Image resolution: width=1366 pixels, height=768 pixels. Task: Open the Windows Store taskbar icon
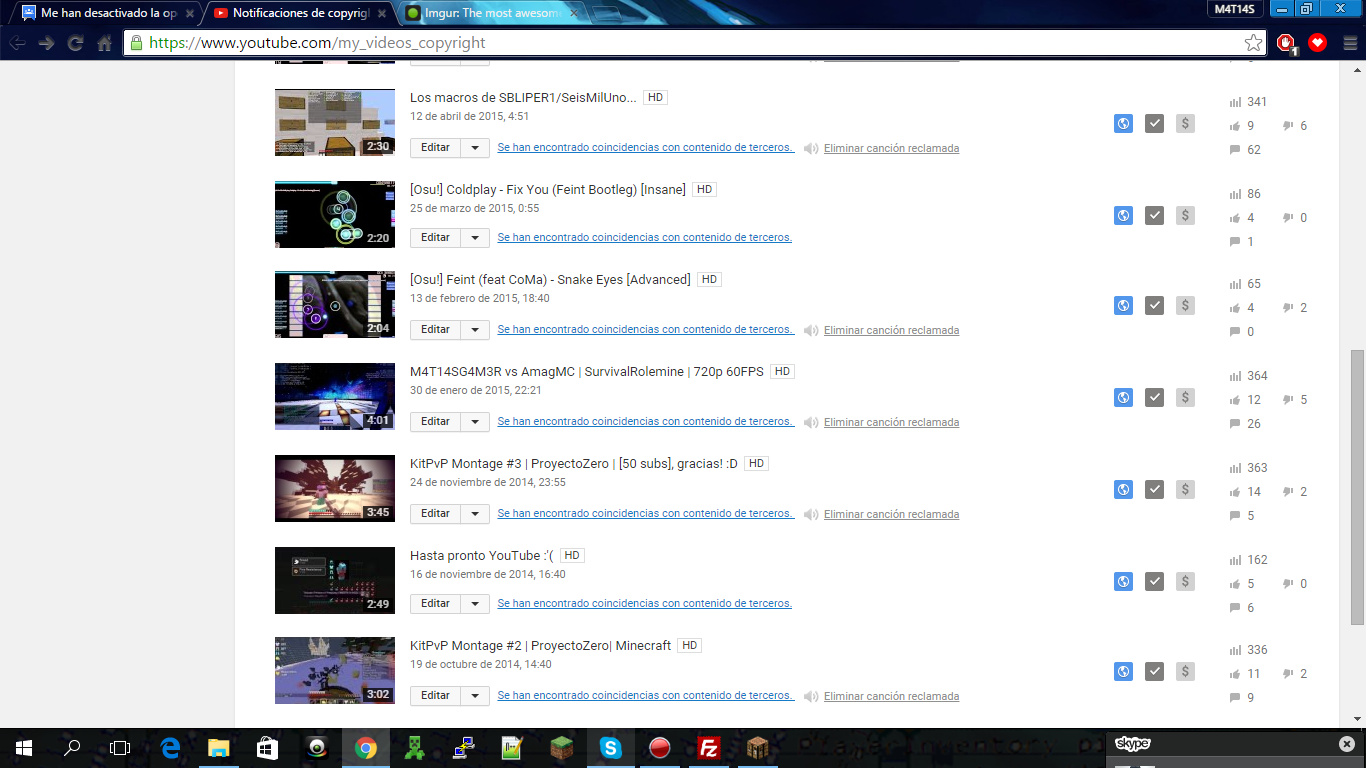coord(267,747)
